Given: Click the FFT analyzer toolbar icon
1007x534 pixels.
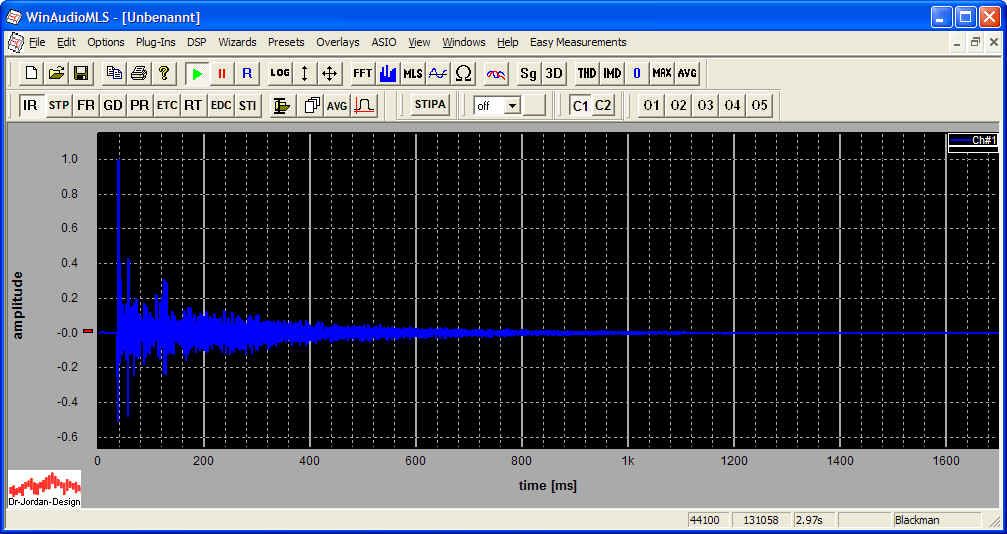Looking at the screenshot, I should [x=362, y=73].
